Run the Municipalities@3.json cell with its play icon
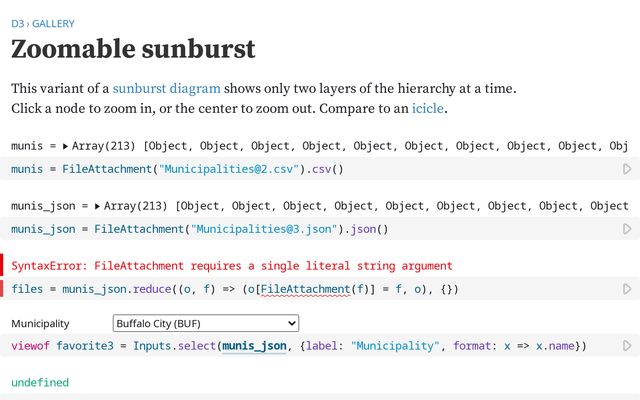640x400 pixels. [x=627, y=229]
